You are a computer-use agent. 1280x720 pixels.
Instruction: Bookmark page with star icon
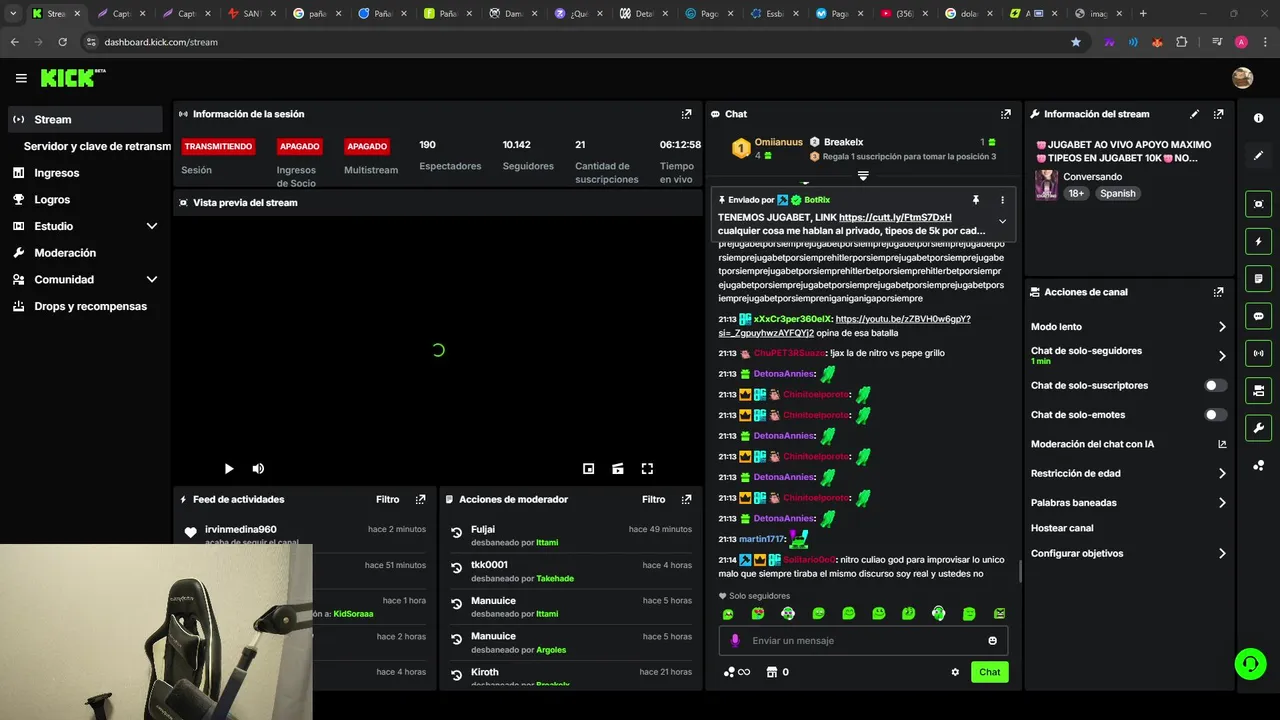coord(1076,42)
